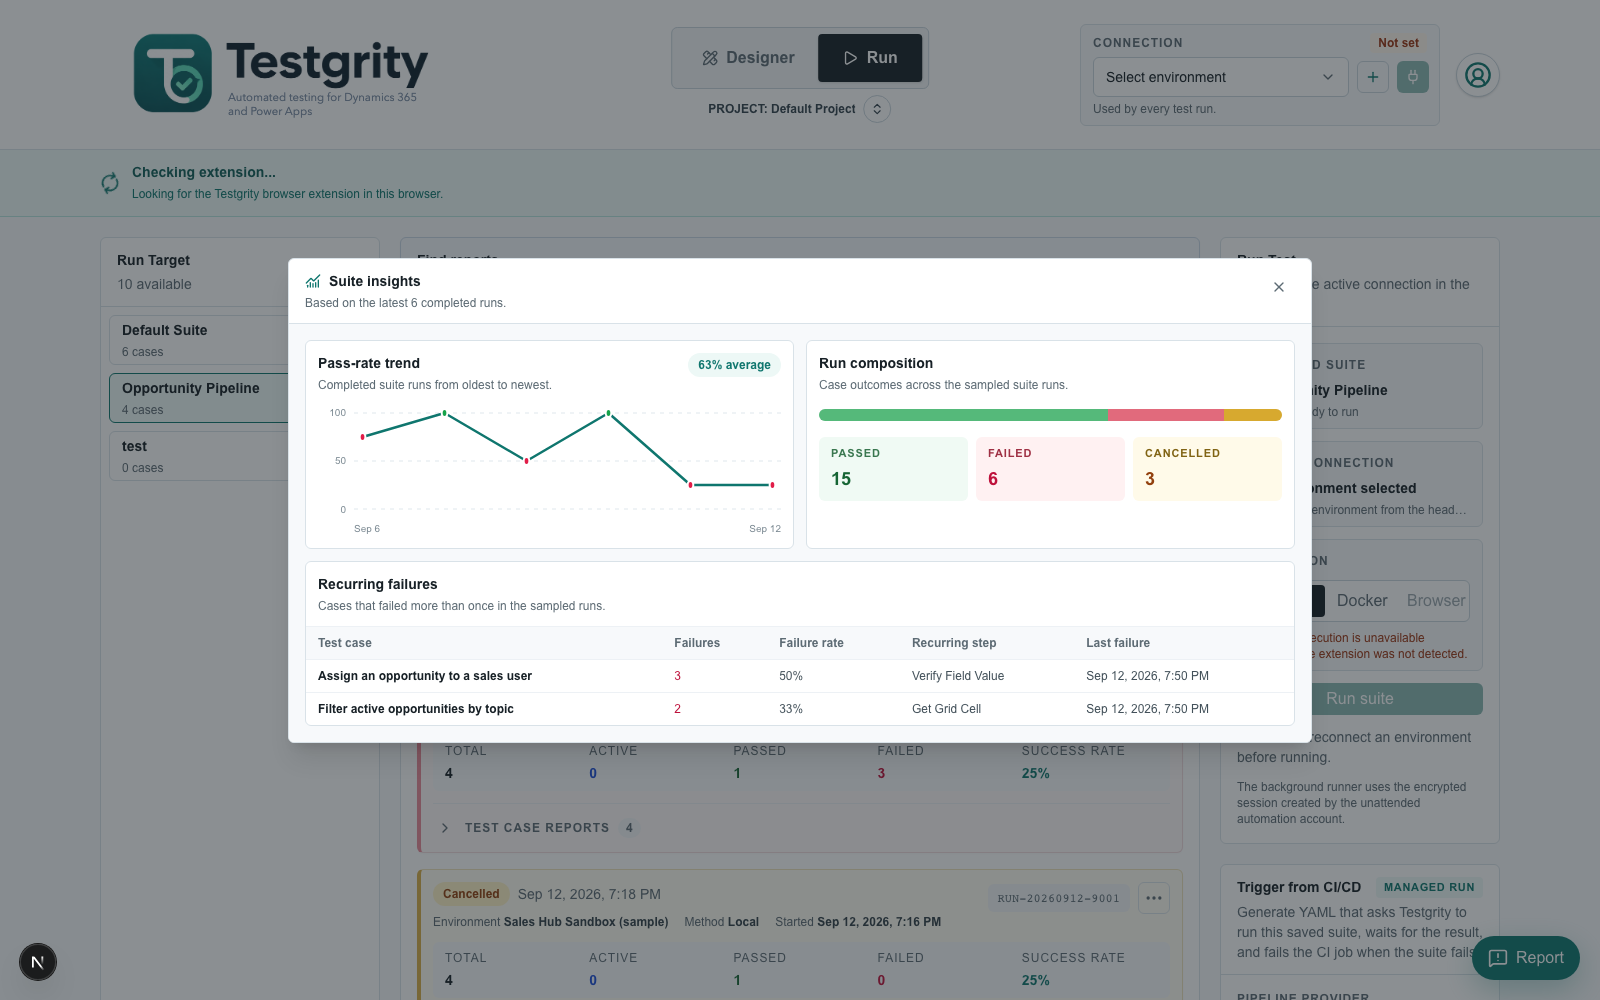Click the 'Get Grid Cell' recurring step cell
The height and width of the screenshot is (1000, 1600).
(x=946, y=709)
